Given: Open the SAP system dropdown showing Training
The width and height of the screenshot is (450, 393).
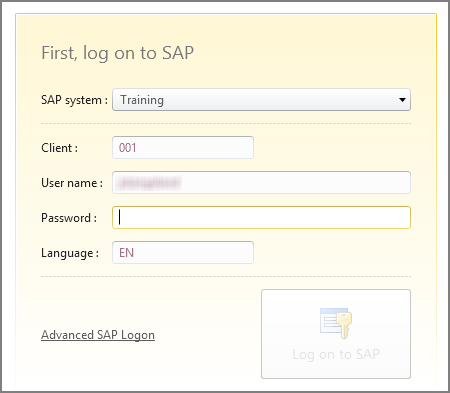Looking at the screenshot, I should point(261,100).
